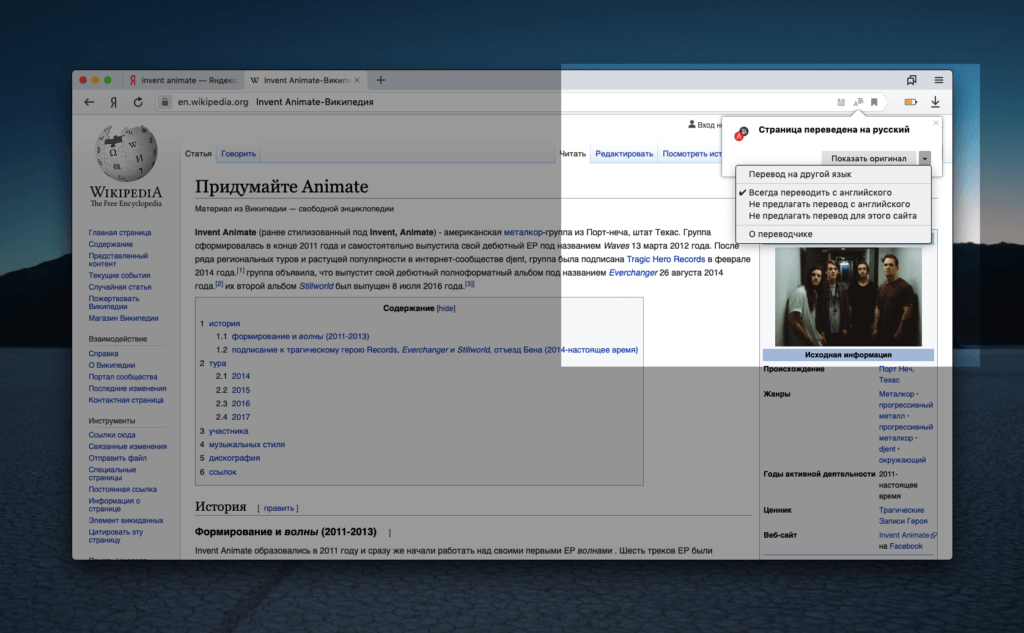Screen dimensions: 1024x633
Task: Jump to contents item 'формирование и волны (2011-2013)'
Action: [300, 336]
